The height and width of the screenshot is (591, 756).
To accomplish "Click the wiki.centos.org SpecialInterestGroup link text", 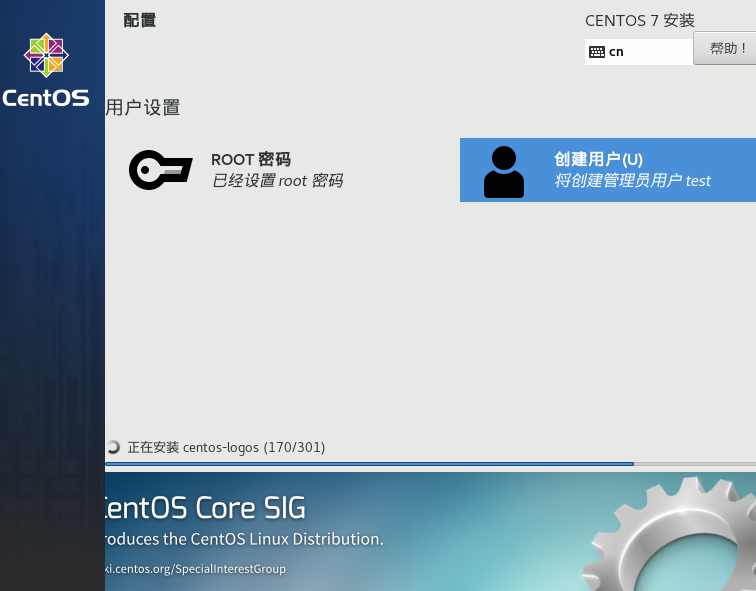I will coord(196,569).
